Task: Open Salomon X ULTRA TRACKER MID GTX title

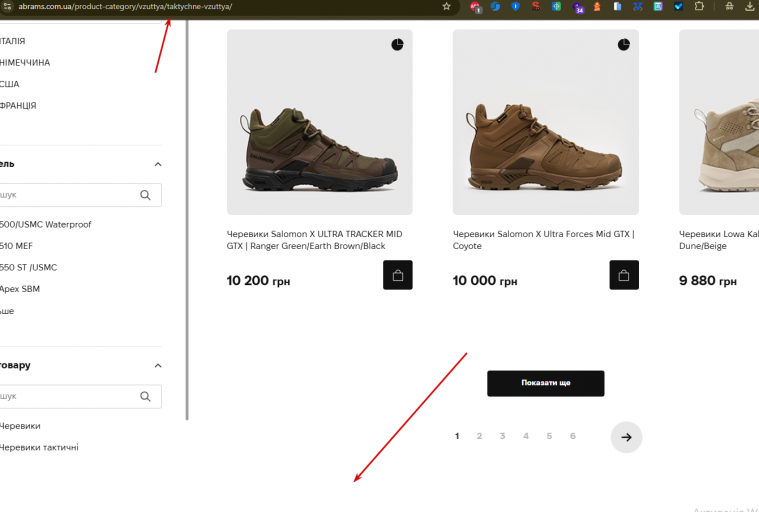Action: tap(314, 240)
